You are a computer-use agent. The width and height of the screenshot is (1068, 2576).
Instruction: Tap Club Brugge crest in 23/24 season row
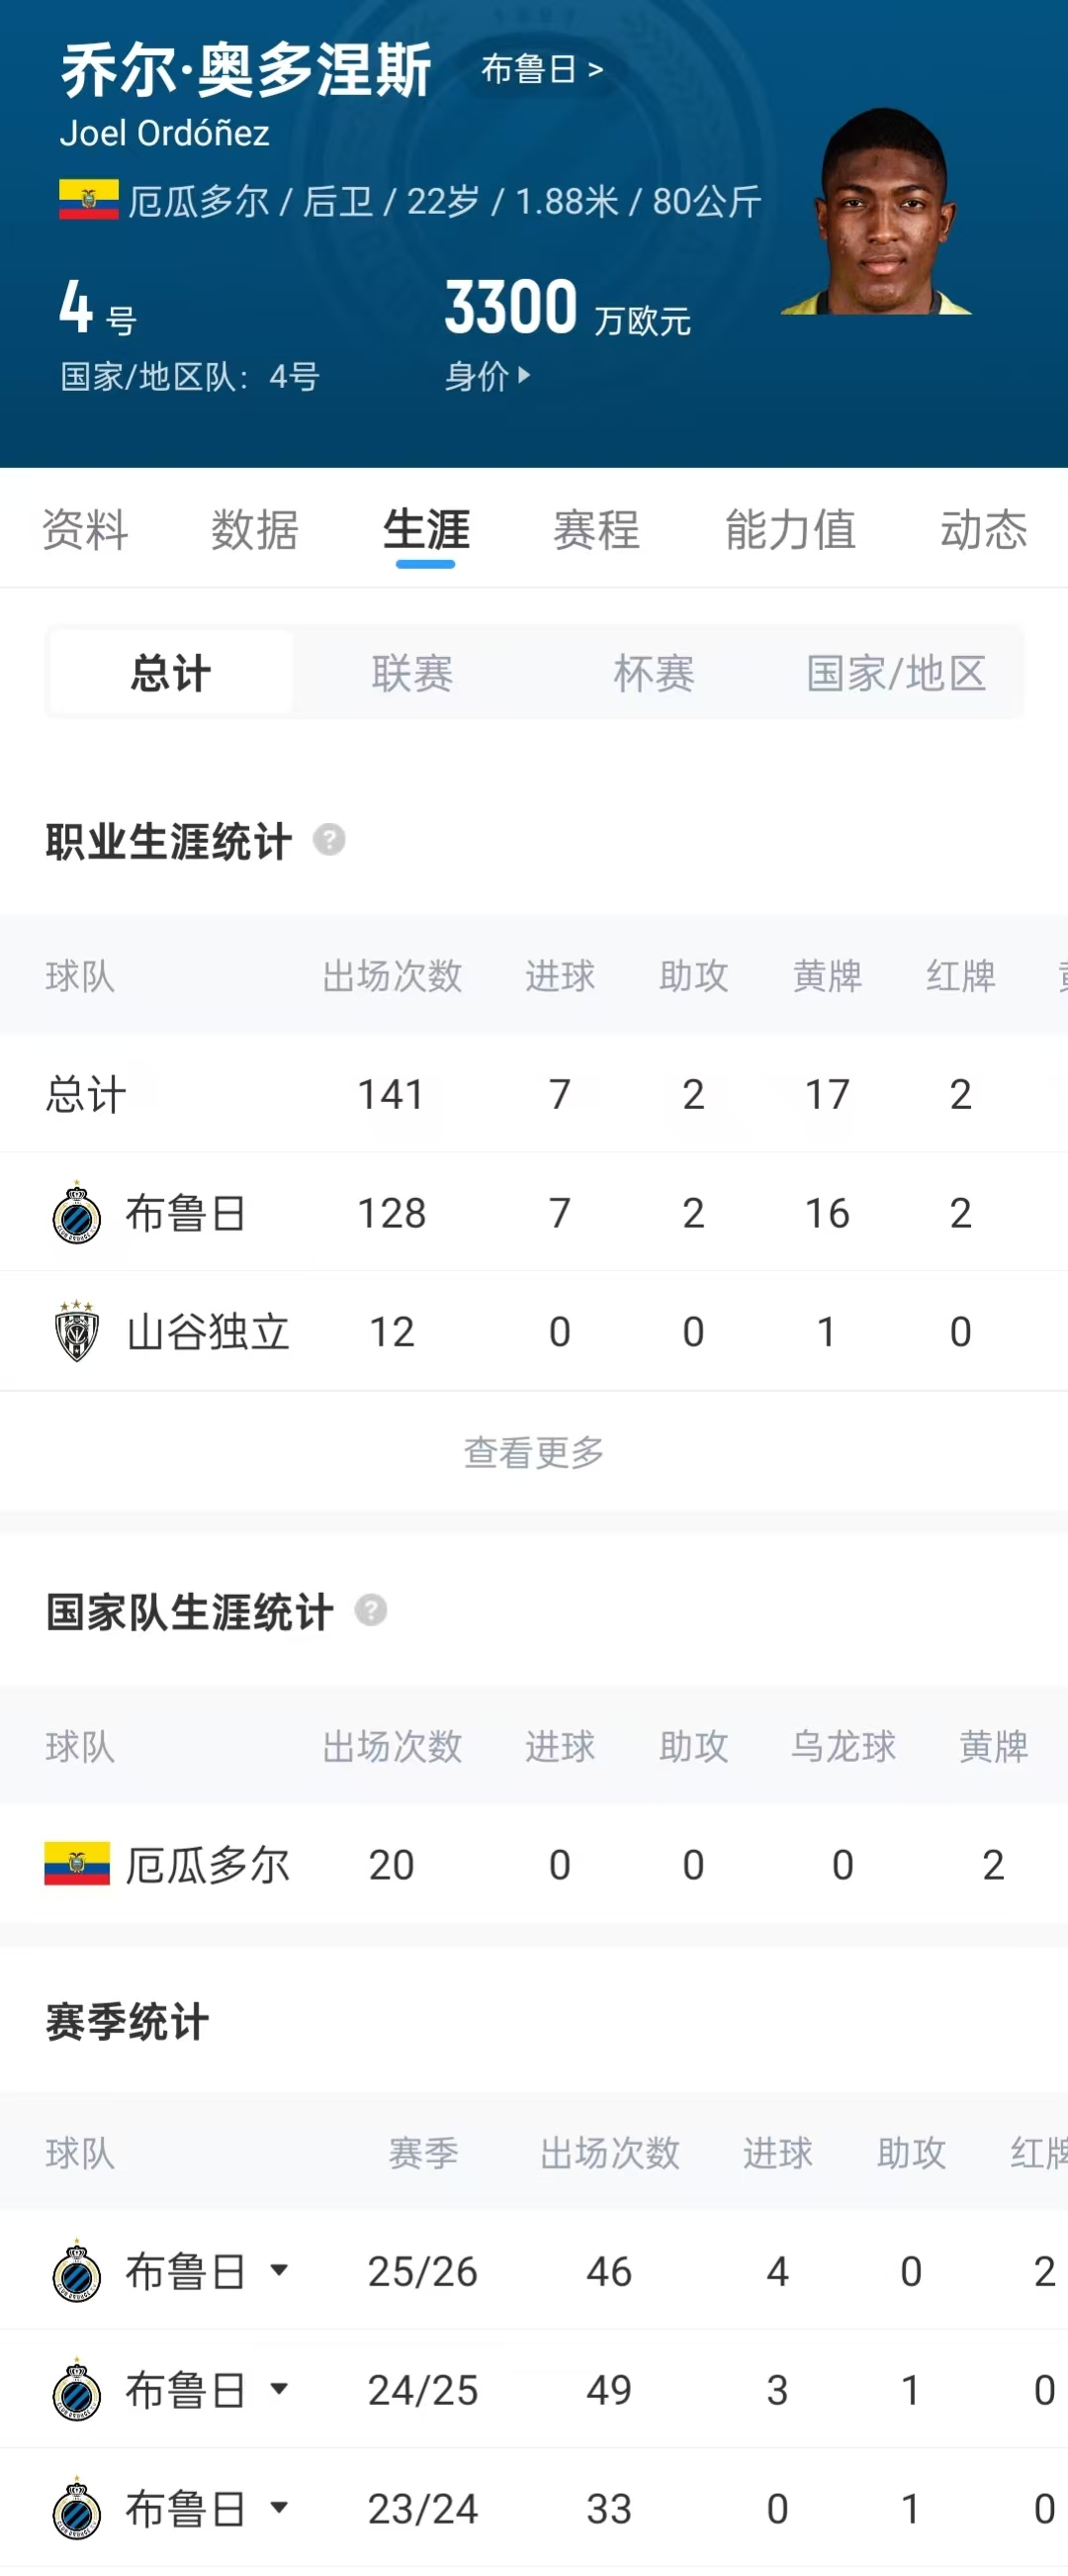point(77,2508)
